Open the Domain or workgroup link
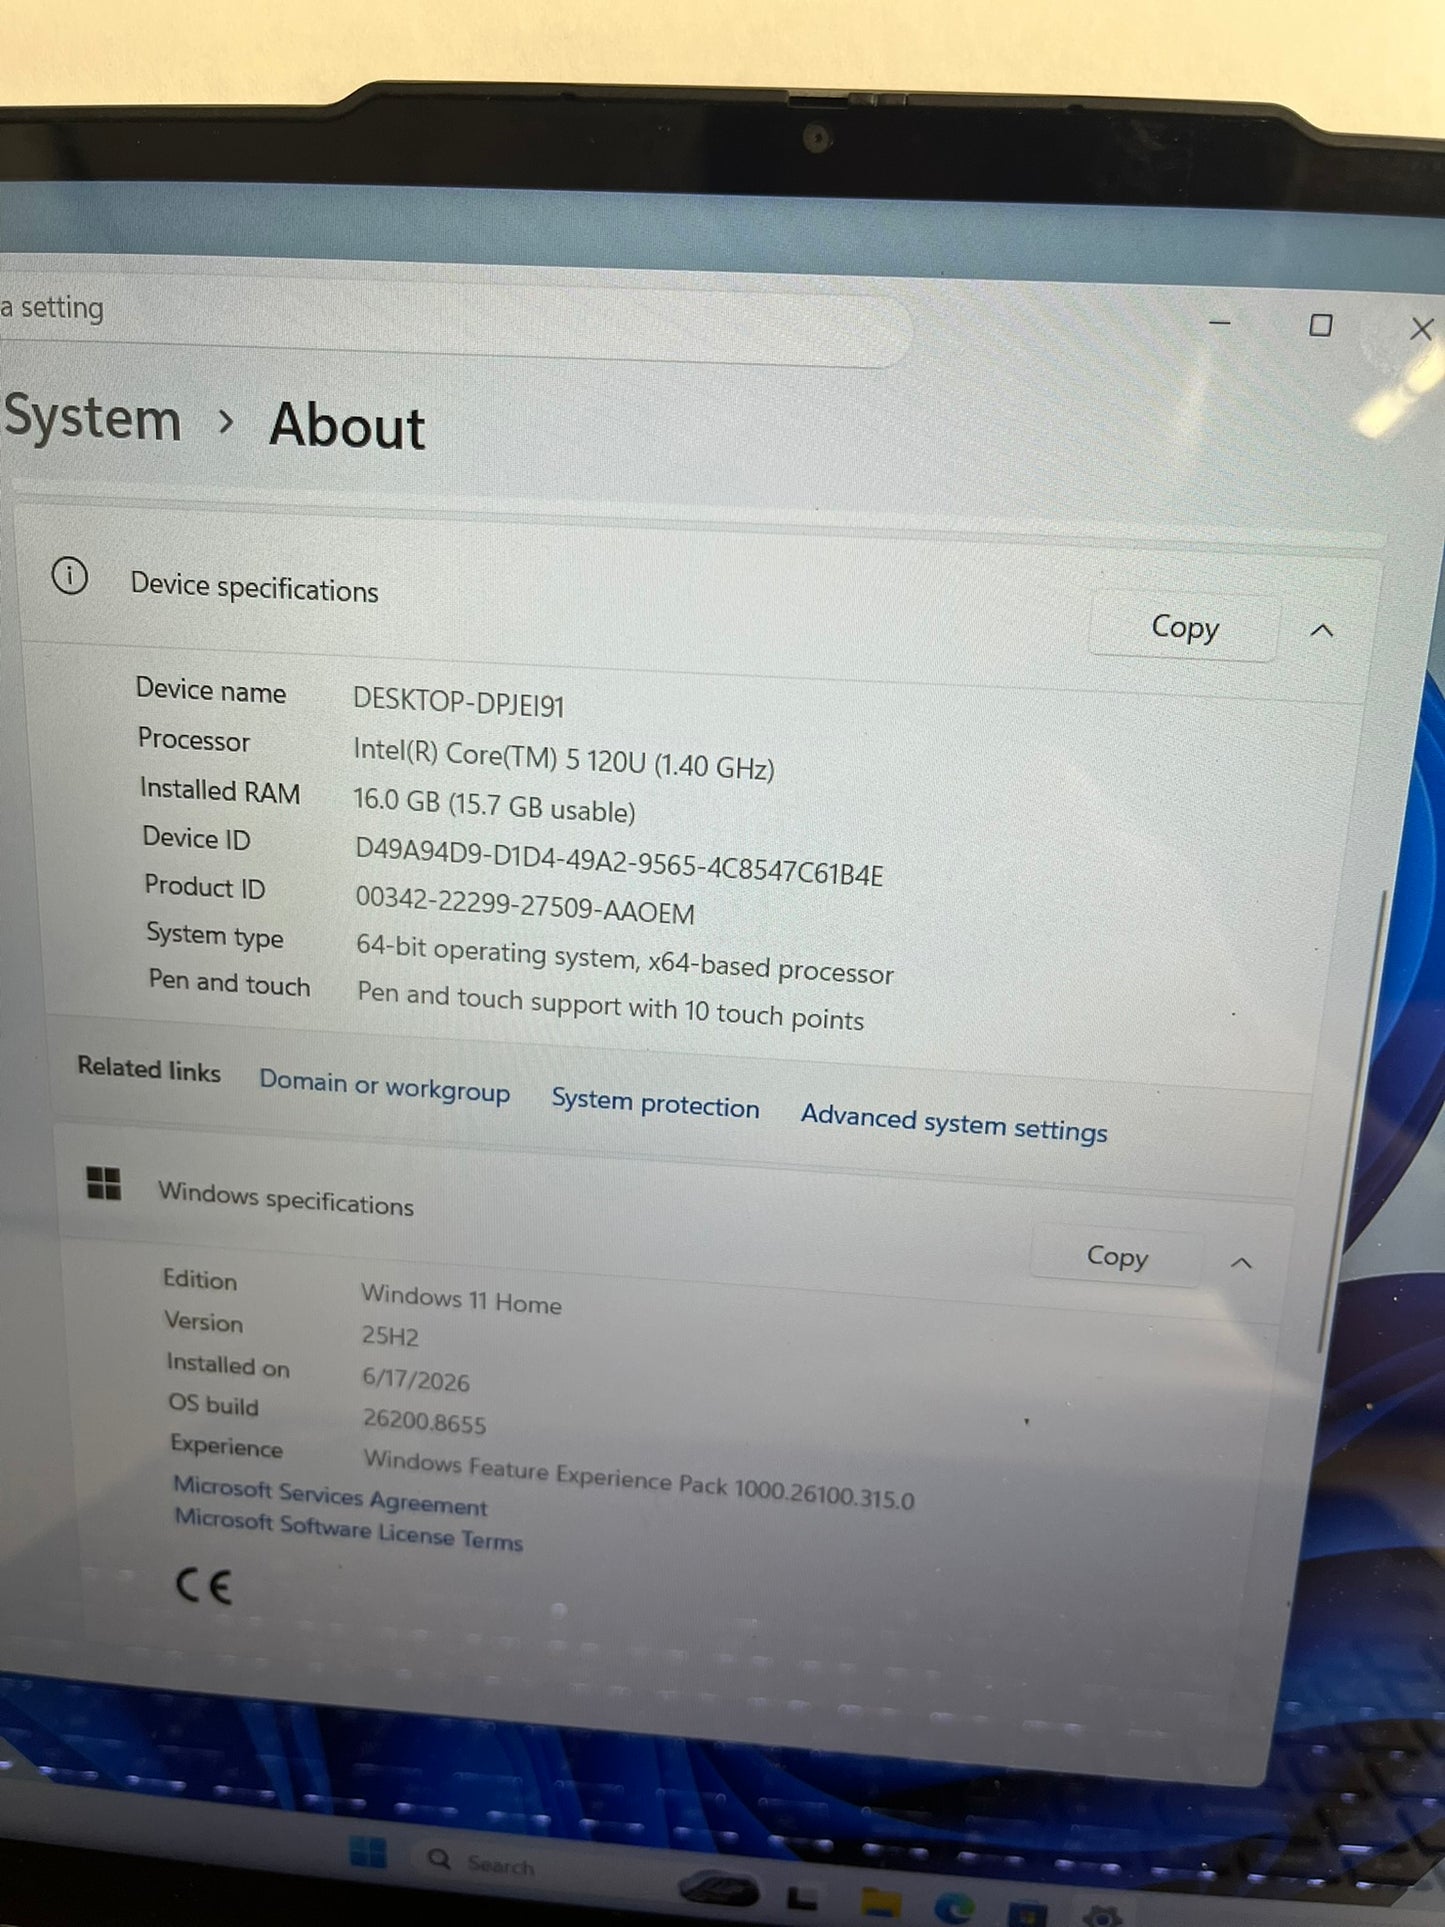Image resolution: width=1445 pixels, height=1927 pixels. pos(384,1087)
